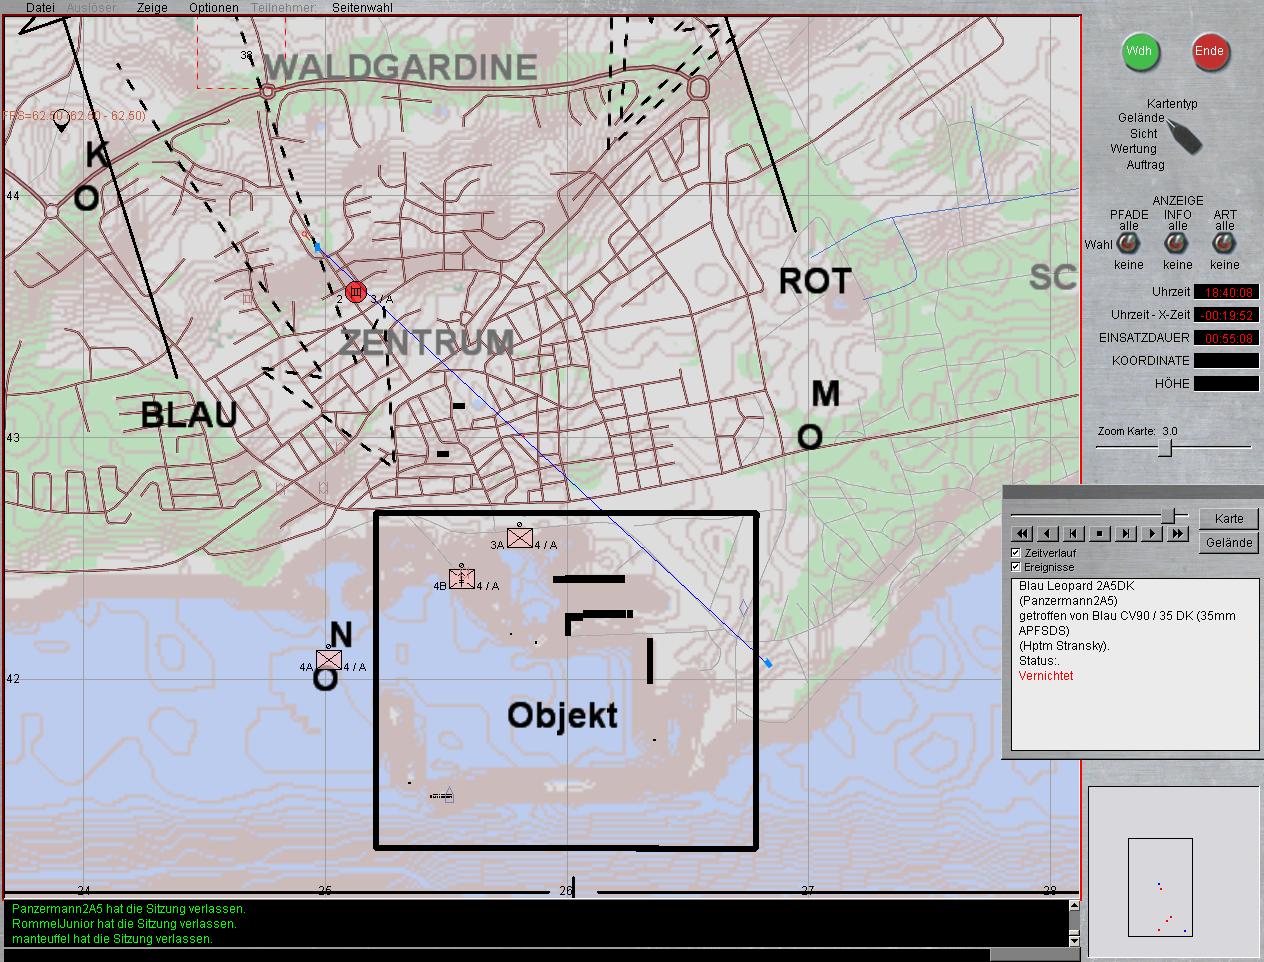Click the Karte button in replay panel

(1229, 518)
